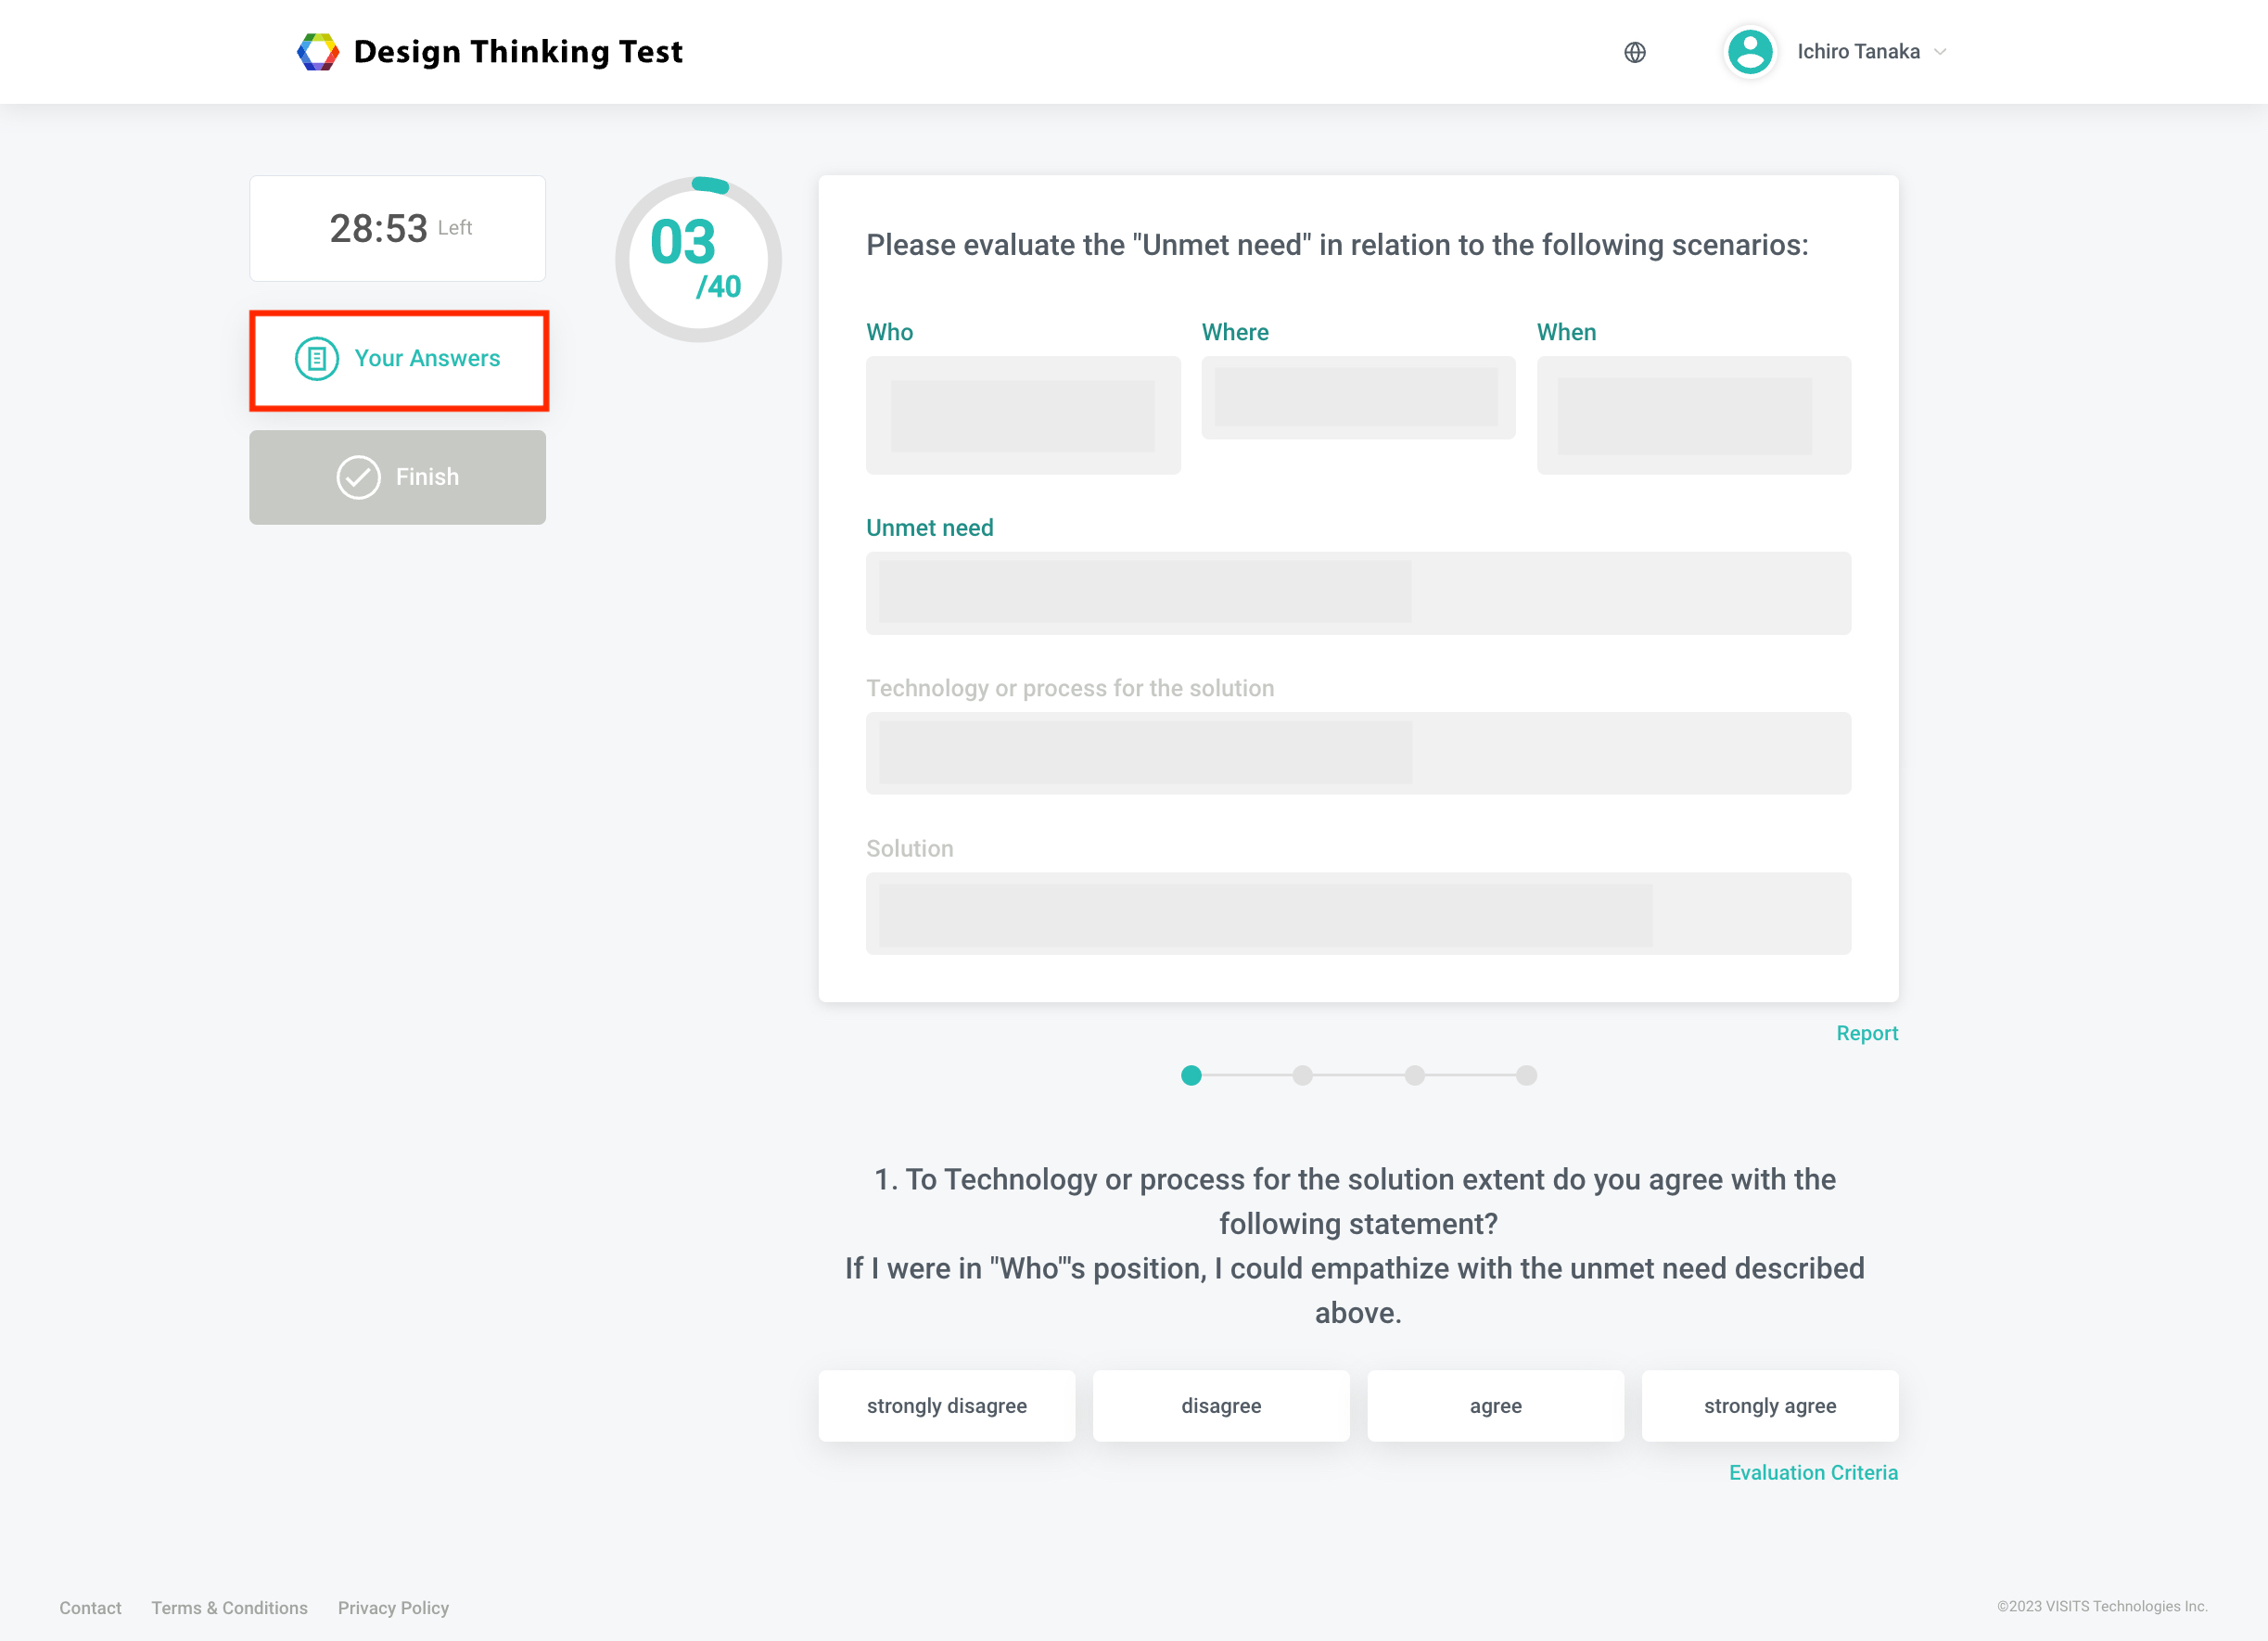Click the Design Thinking Test hexagon logo
Screen dimensions: 2268x1641
tap(318, 51)
